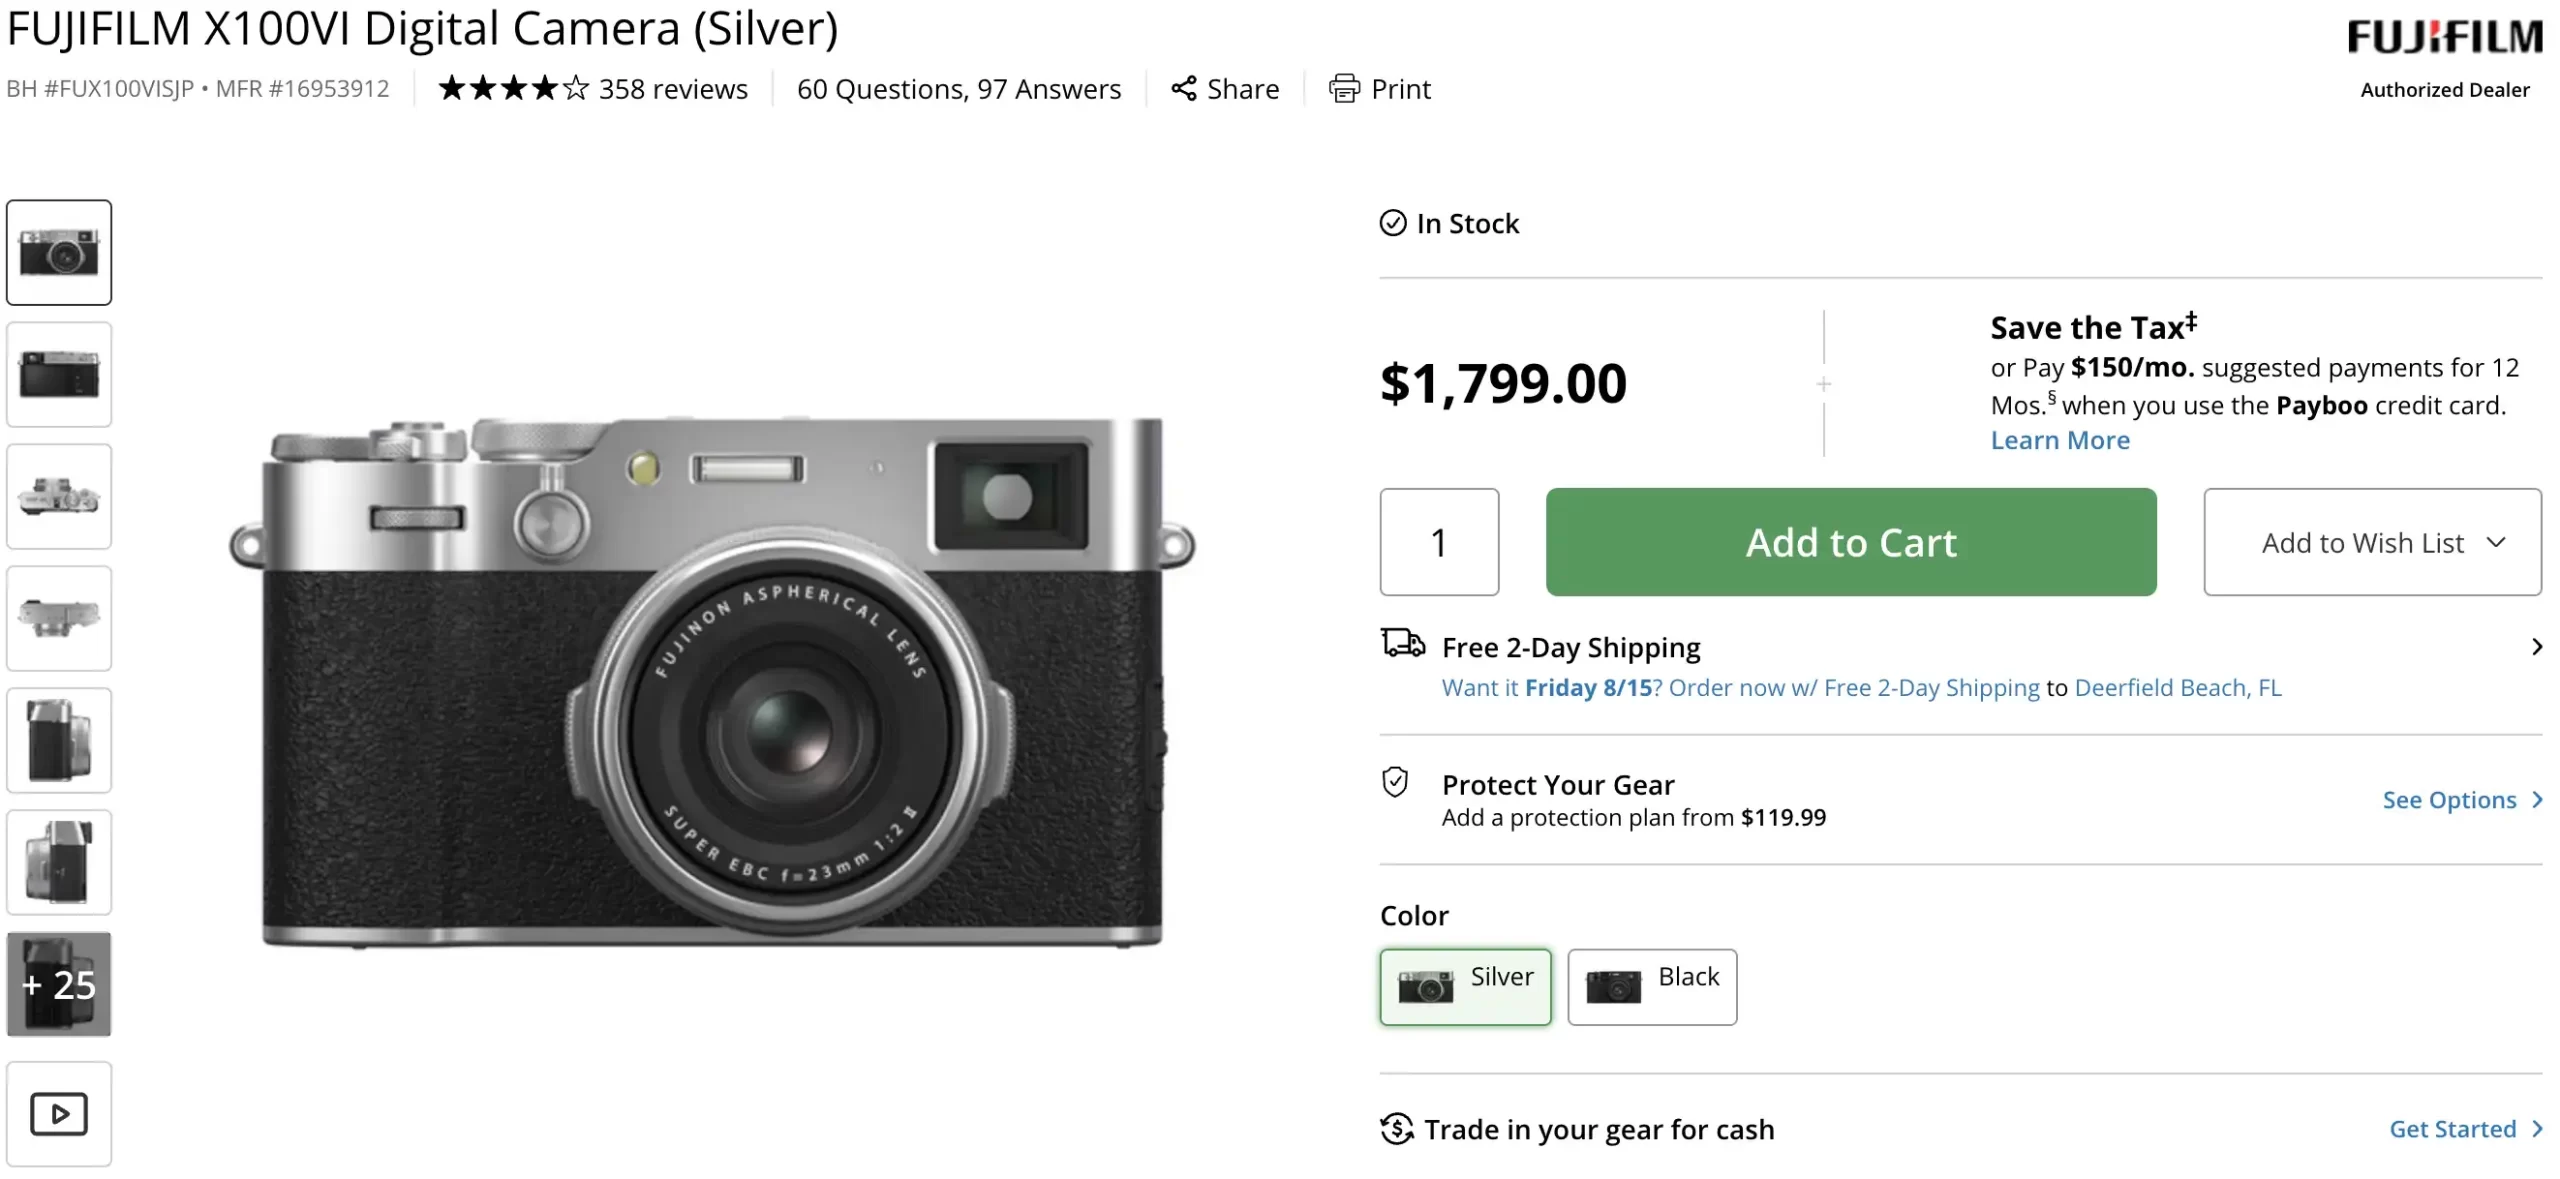The image size is (2560, 1179).
Task: Click the Protect Your Gear shield icon
Action: 1396,783
